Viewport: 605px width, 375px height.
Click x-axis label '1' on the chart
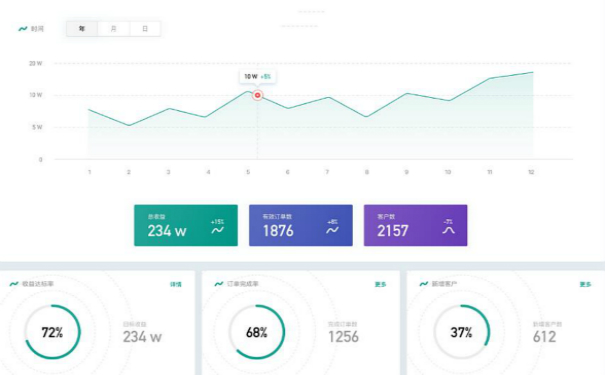[x=90, y=172]
